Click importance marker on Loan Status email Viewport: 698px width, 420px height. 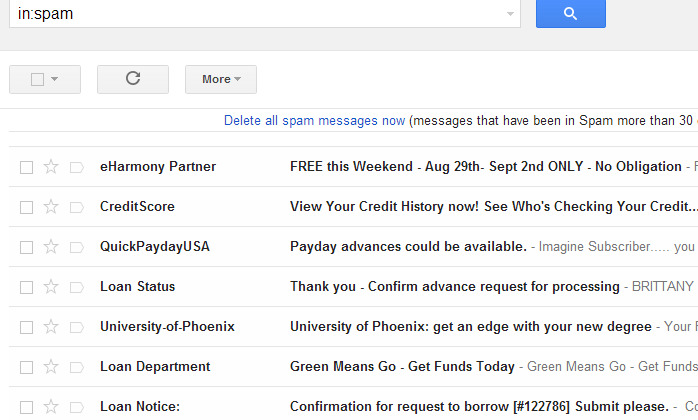click(77, 287)
